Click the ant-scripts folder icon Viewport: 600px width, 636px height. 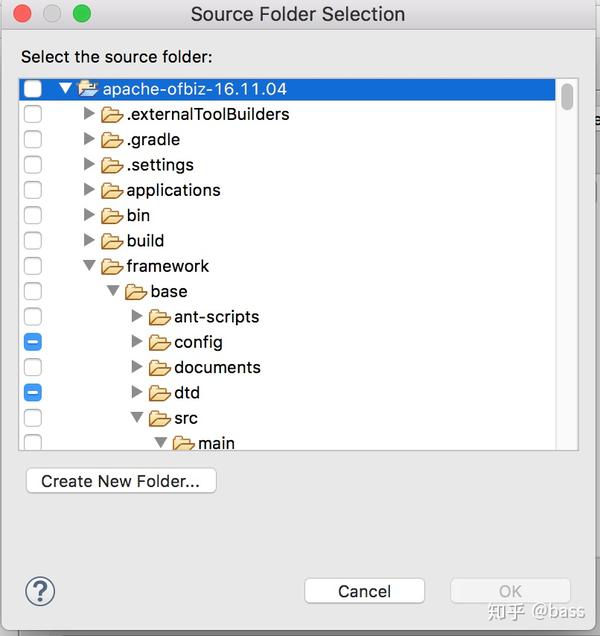coord(159,317)
